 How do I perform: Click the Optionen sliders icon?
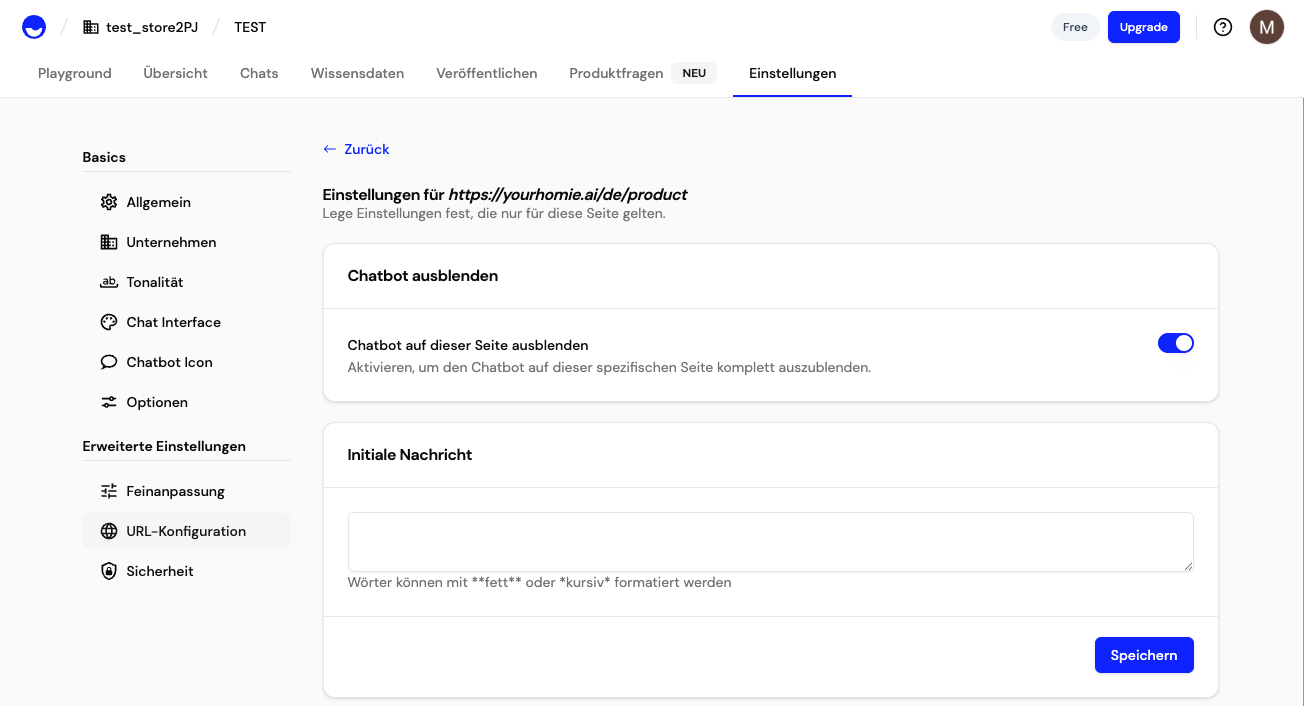click(x=109, y=402)
